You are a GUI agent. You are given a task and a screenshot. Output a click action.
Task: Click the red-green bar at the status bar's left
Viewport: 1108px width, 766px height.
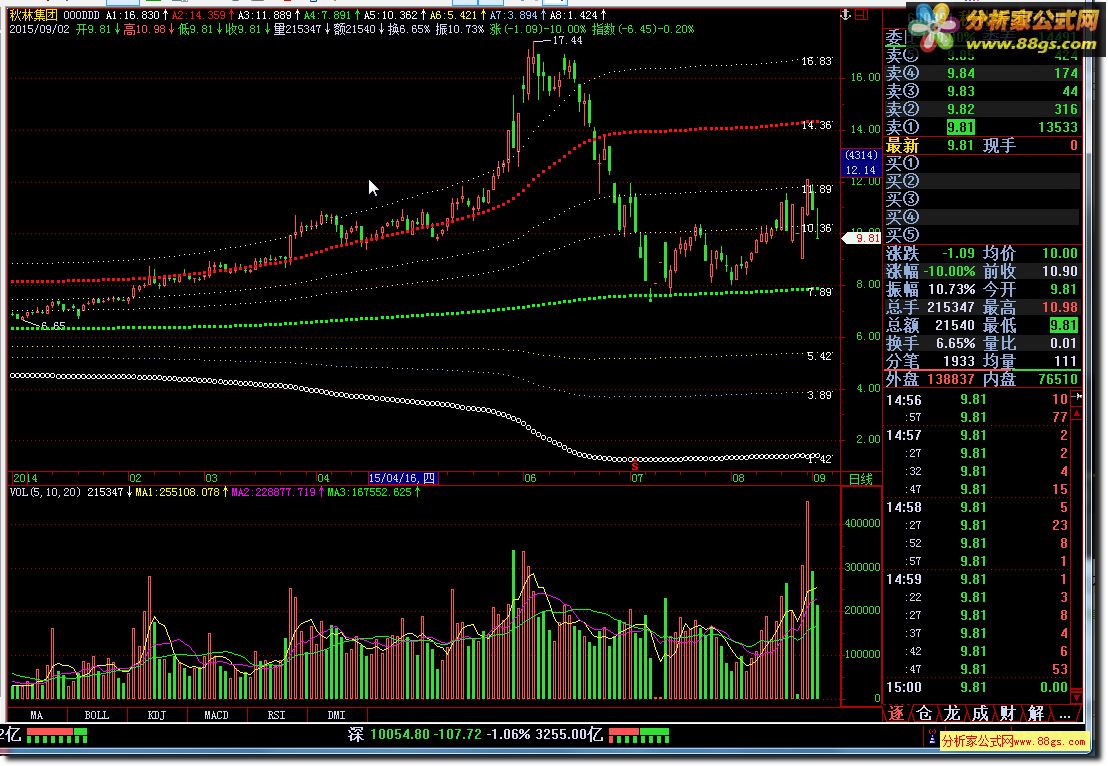pos(57,736)
